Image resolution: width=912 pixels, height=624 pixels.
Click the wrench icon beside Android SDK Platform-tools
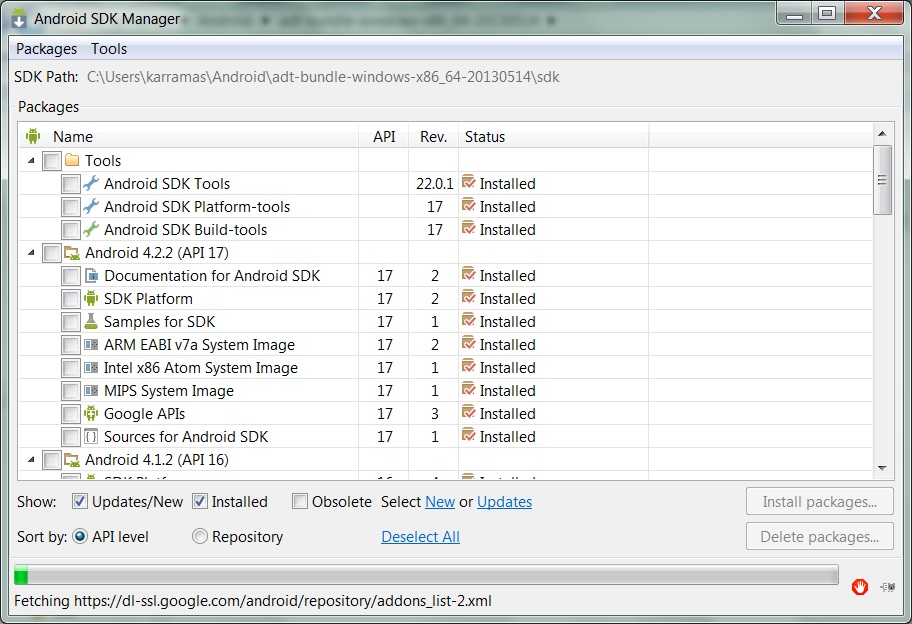[x=91, y=206]
